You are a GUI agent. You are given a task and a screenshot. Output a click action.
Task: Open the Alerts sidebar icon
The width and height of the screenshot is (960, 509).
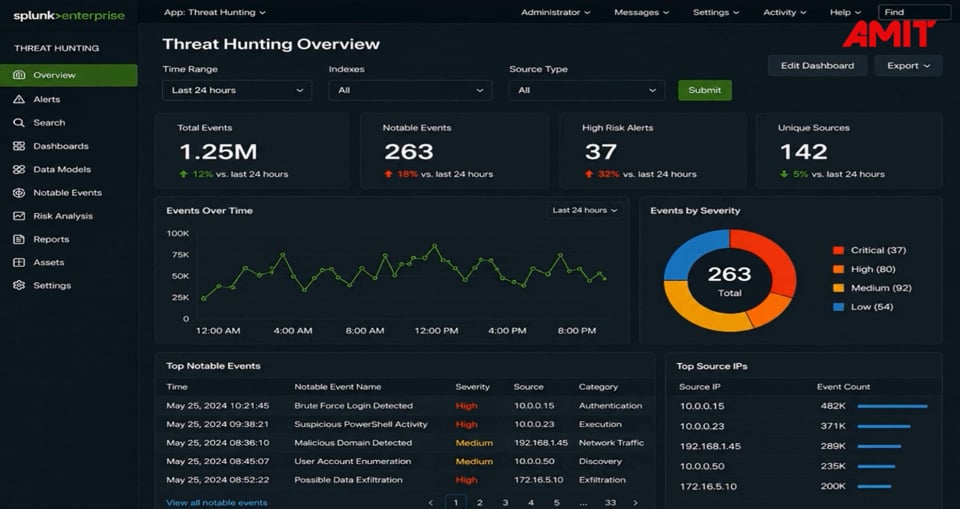point(19,99)
